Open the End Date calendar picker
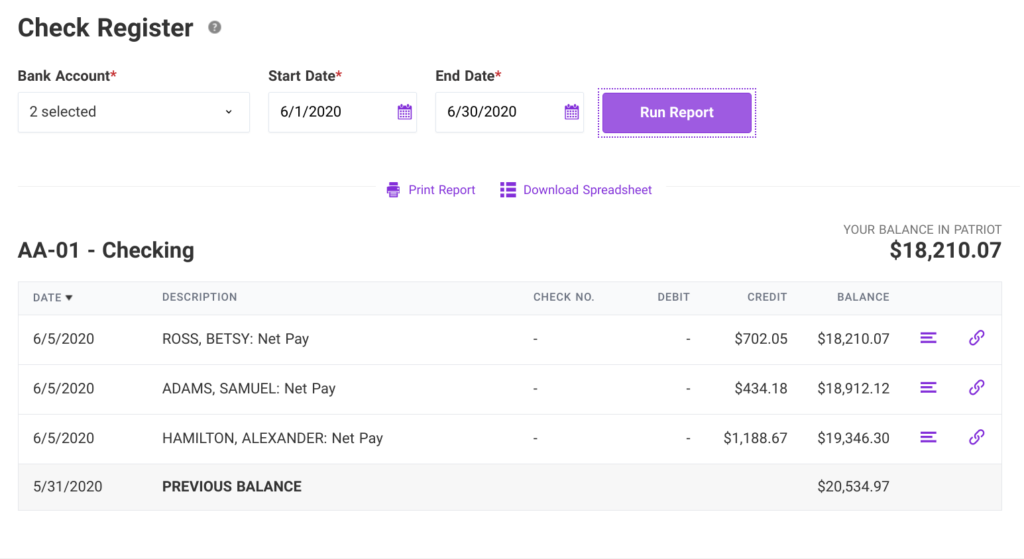The image size is (1024, 559). tap(571, 112)
